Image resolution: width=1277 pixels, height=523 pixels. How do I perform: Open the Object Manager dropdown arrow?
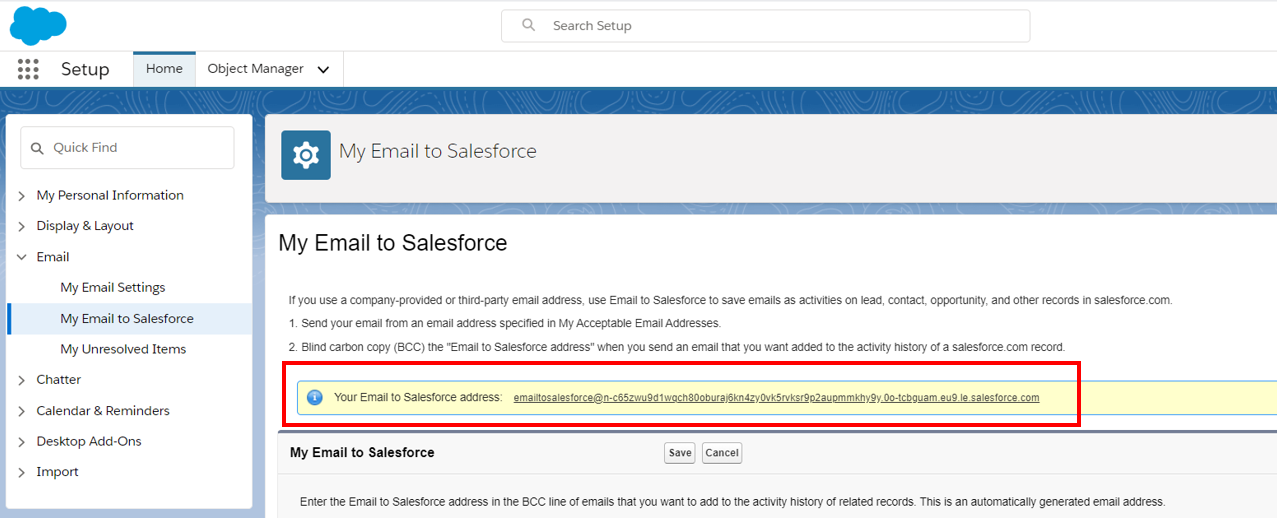pyautogui.click(x=323, y=70)
